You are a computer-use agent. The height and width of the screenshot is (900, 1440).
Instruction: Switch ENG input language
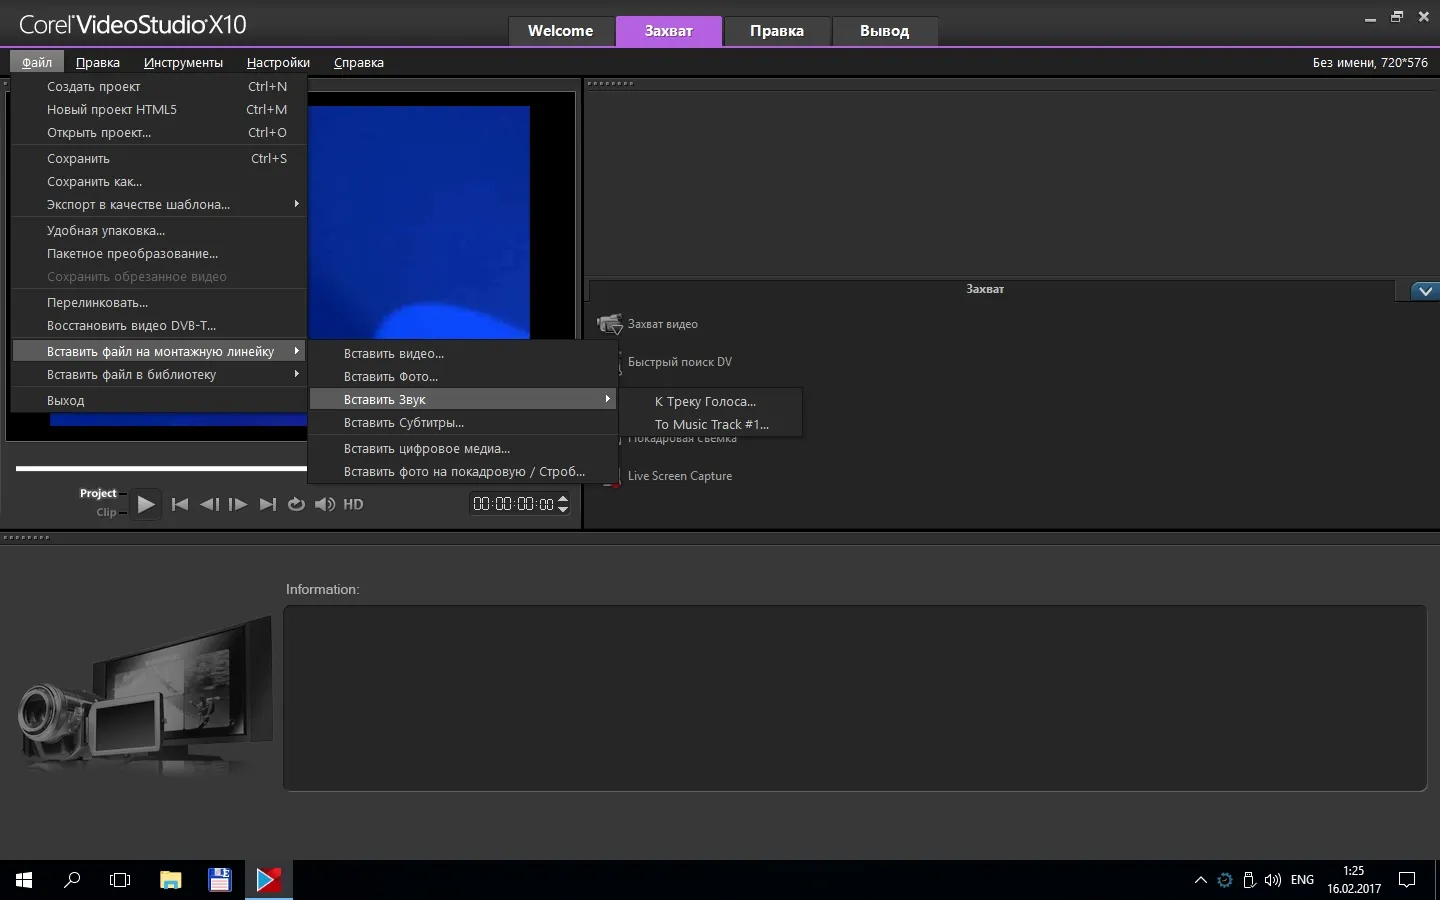[x=1302, y=880]
